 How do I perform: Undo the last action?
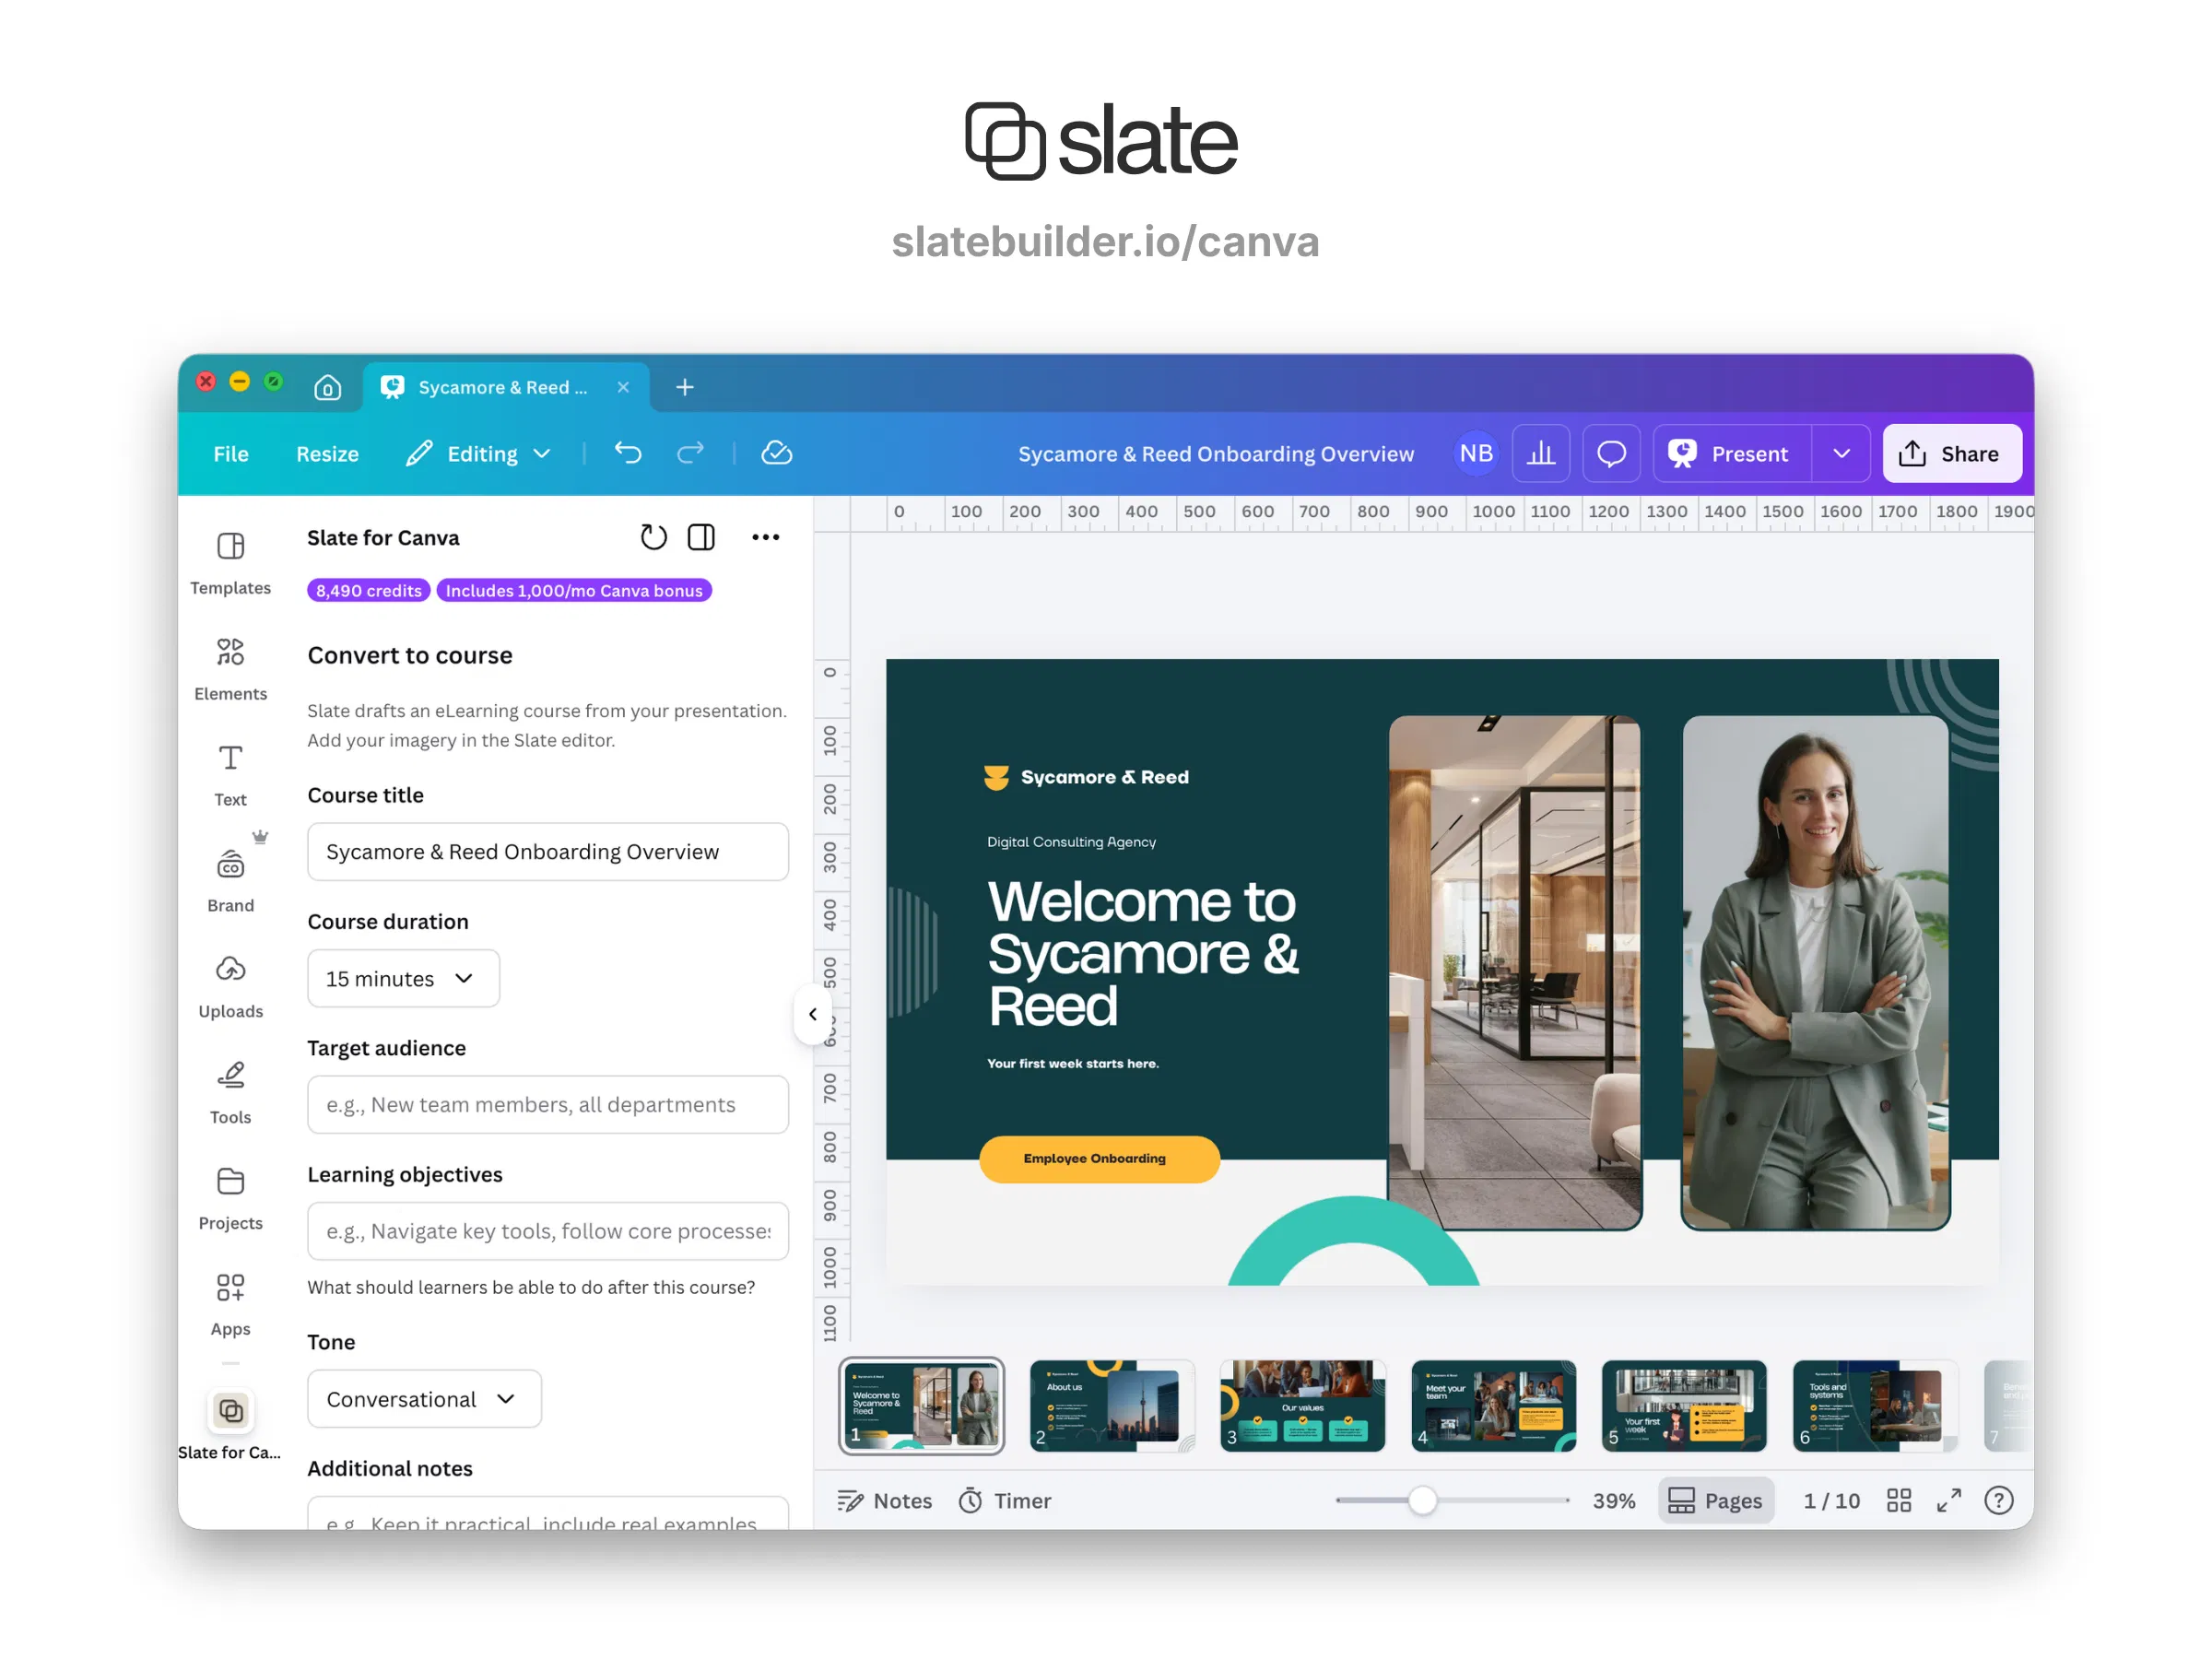(628, 454)
